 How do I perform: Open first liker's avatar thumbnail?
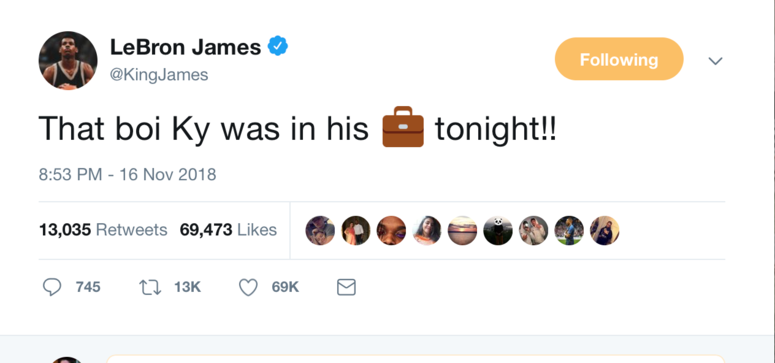click(320, 230)
